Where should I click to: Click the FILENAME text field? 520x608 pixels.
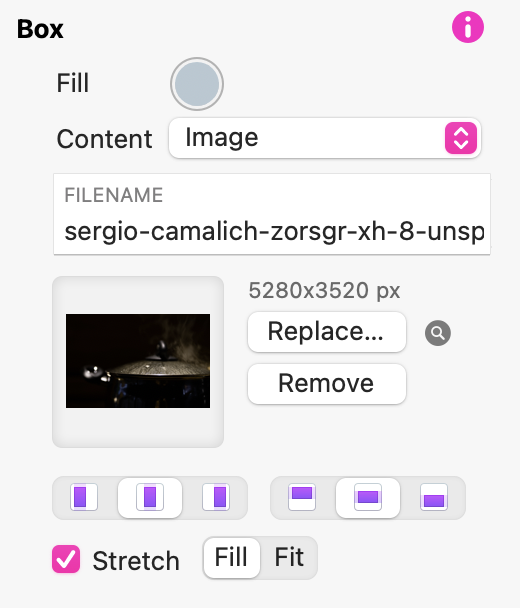click(x=272, y=214)
